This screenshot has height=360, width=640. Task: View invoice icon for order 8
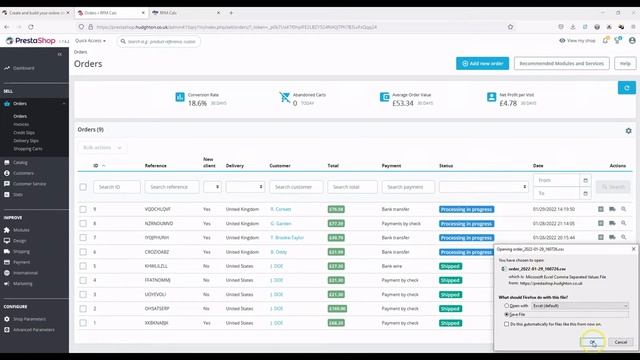(600, 223)
